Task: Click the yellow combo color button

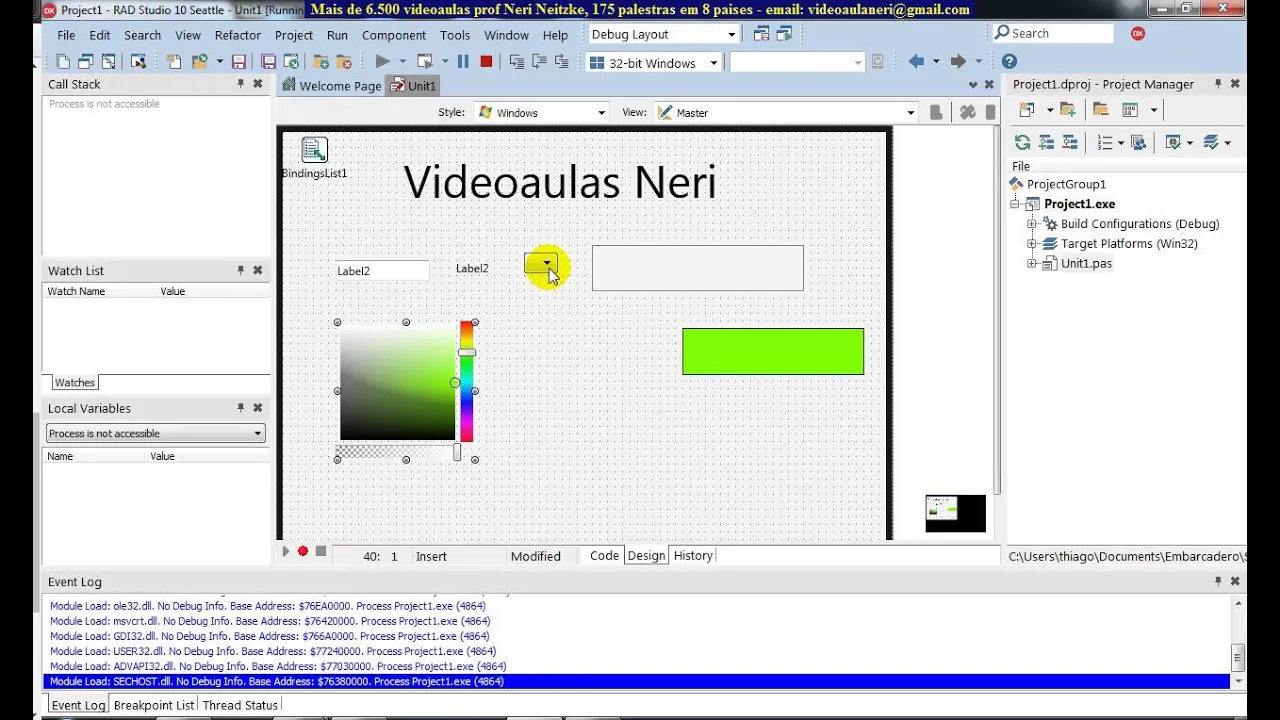Action: 540,263
